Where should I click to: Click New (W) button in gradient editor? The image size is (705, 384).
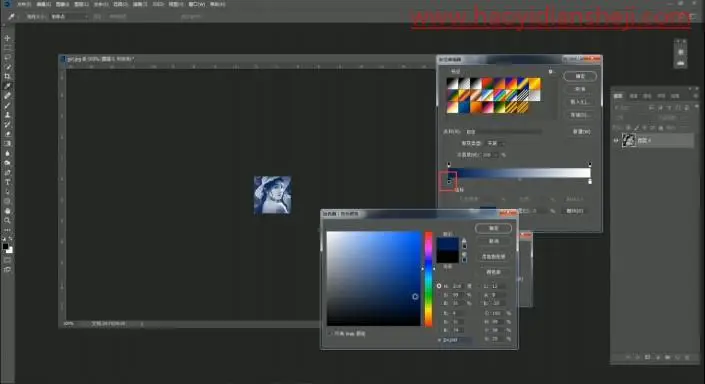580,131
